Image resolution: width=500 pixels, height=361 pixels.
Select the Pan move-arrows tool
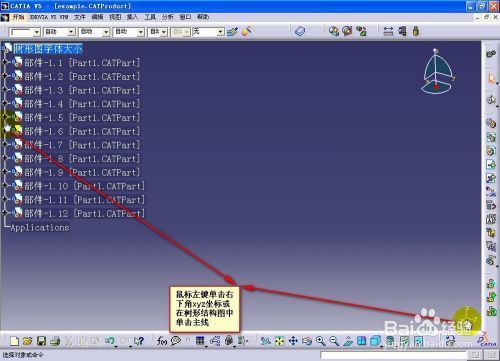pos(293,341)
